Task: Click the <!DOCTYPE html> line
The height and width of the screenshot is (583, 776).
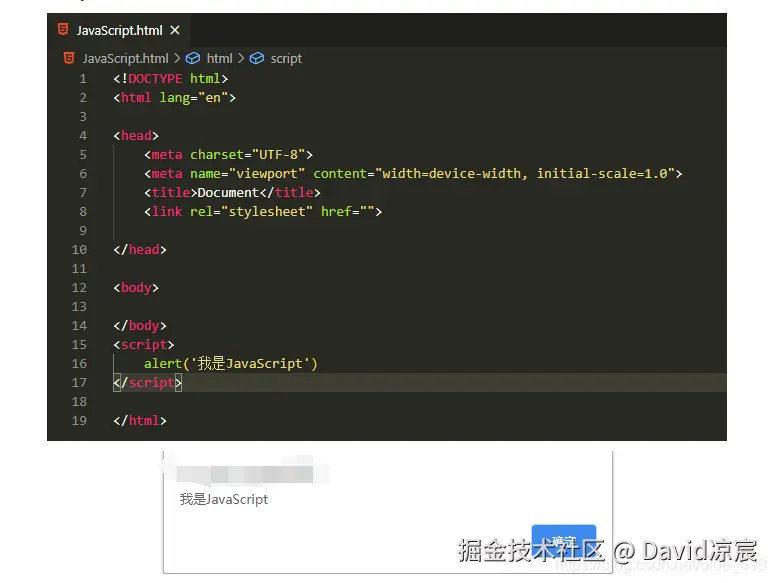Action: [171, 79]
